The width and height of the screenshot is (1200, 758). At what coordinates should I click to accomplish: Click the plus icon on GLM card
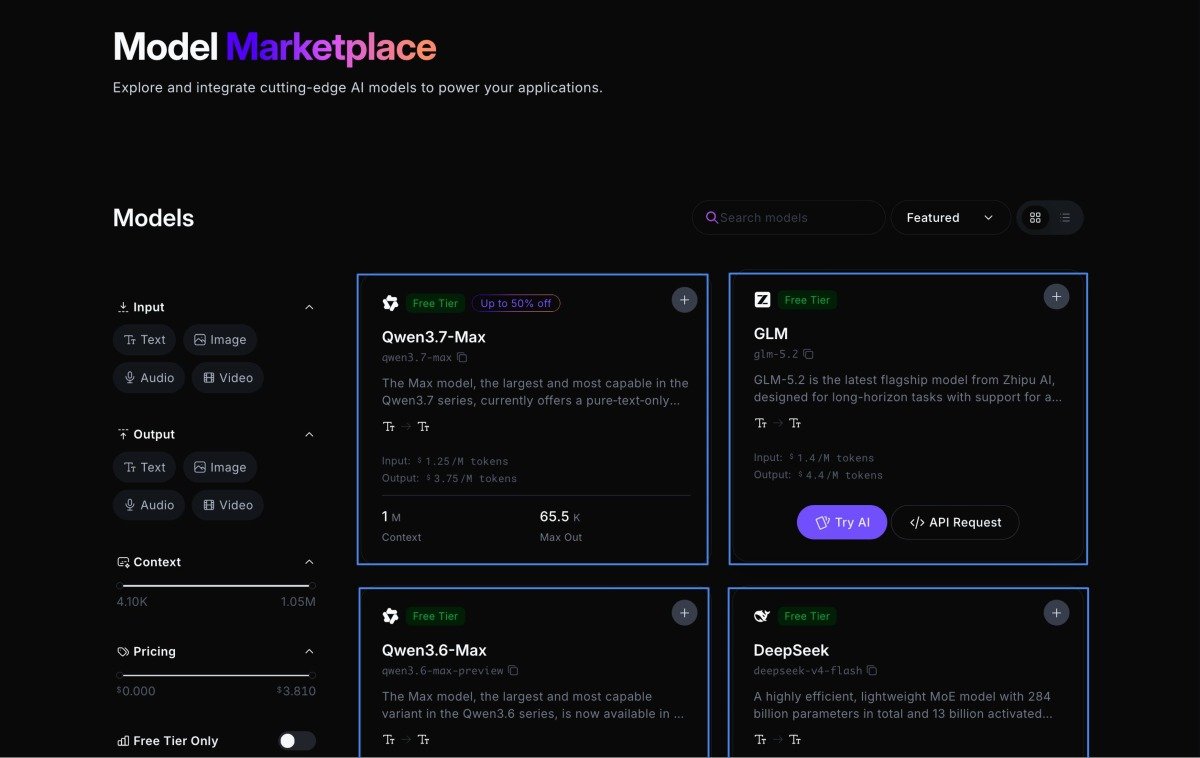[x=1056, y=296]
